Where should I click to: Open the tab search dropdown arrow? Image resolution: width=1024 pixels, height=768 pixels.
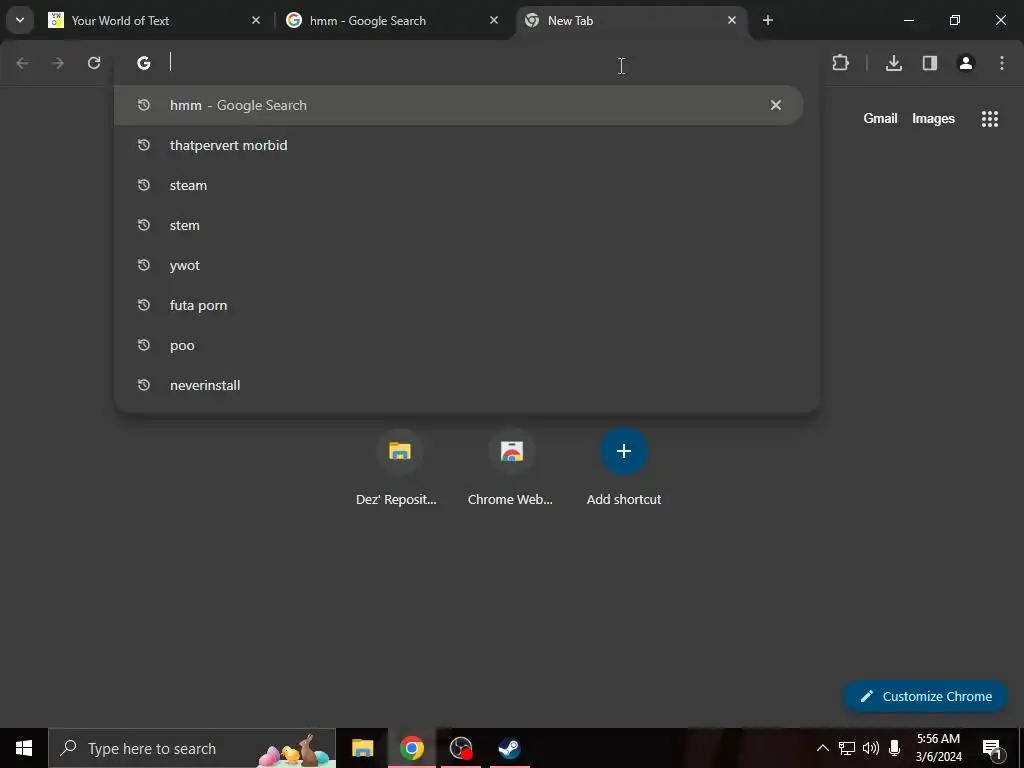pyautogui.click(x=20, y=20)
